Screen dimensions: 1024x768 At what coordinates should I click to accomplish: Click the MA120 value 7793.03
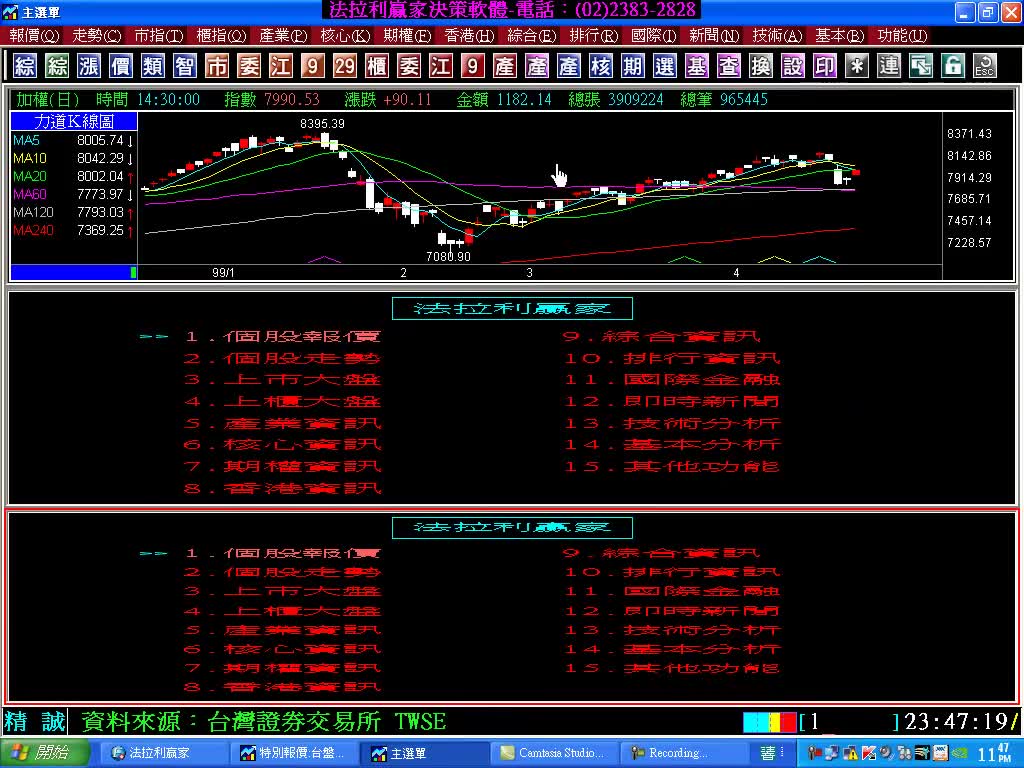pos(100,212)
